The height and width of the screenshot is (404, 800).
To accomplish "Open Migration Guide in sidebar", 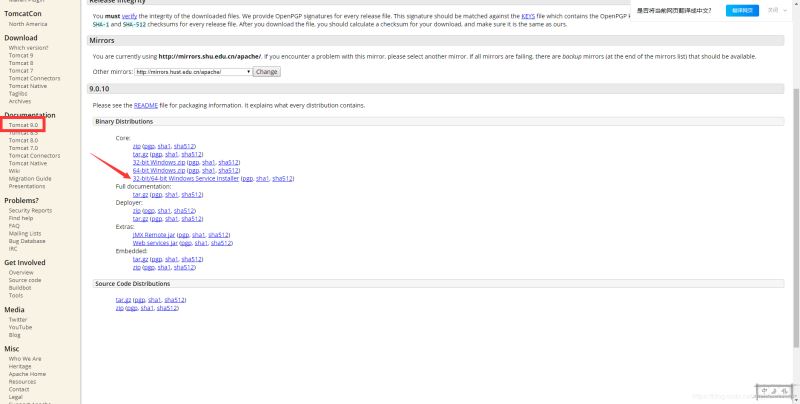I will coord(30,178).
